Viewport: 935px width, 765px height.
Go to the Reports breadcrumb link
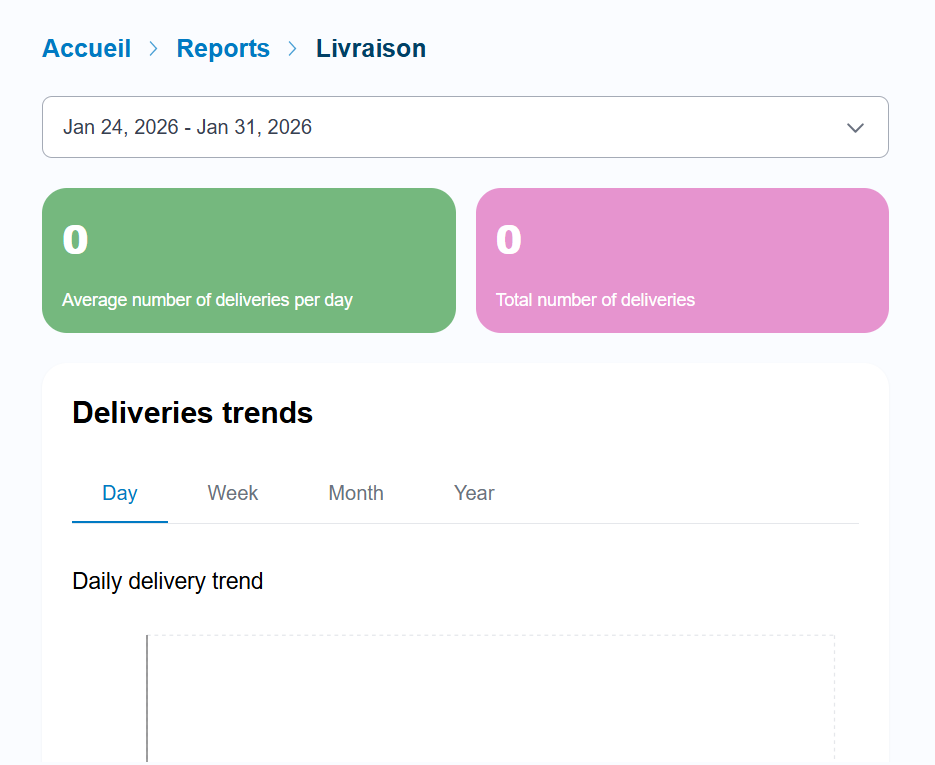[223, 48]
